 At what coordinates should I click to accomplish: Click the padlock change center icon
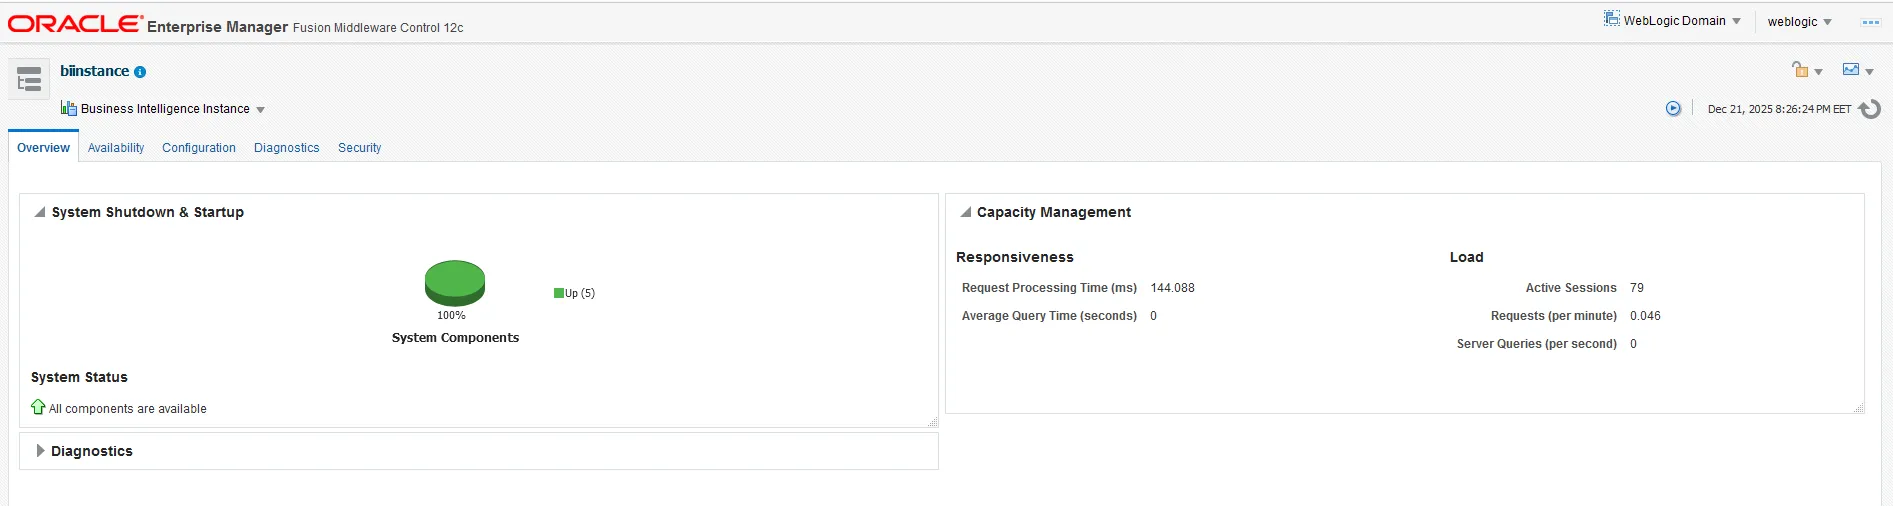(1800, 70)
